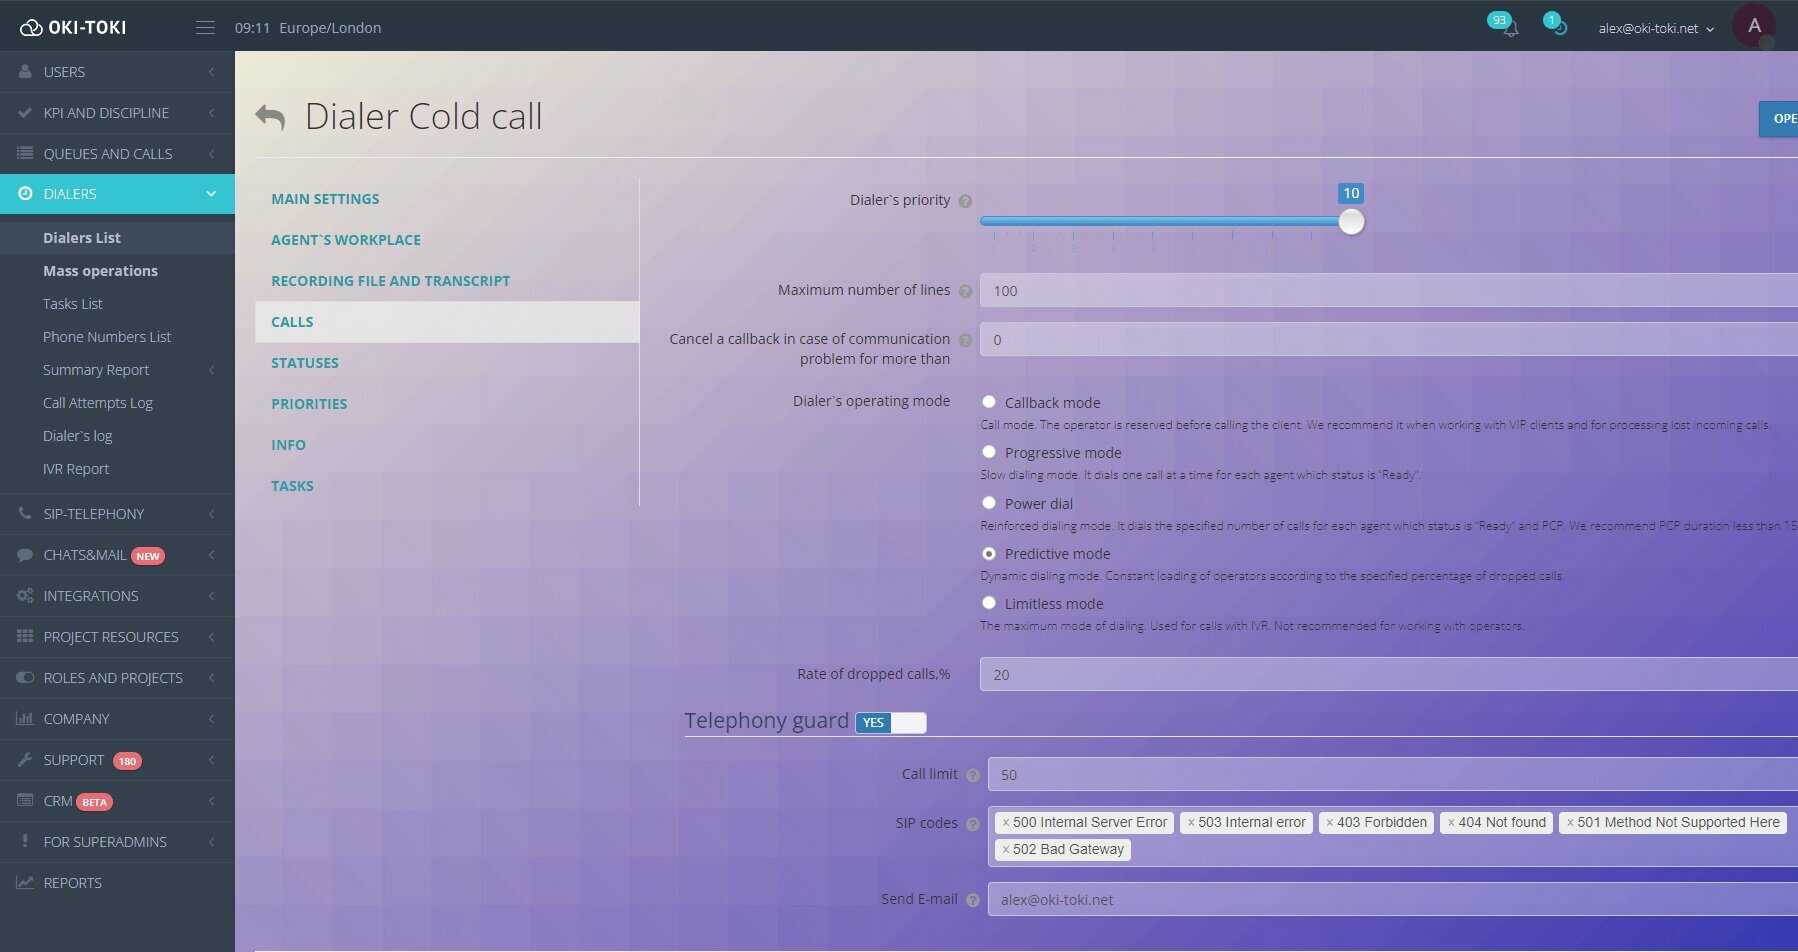This screenshot has height=952, width=1798.
Task: Click the Send E-mail input field
Action: pyautogui.click(x=1393, y=900)
